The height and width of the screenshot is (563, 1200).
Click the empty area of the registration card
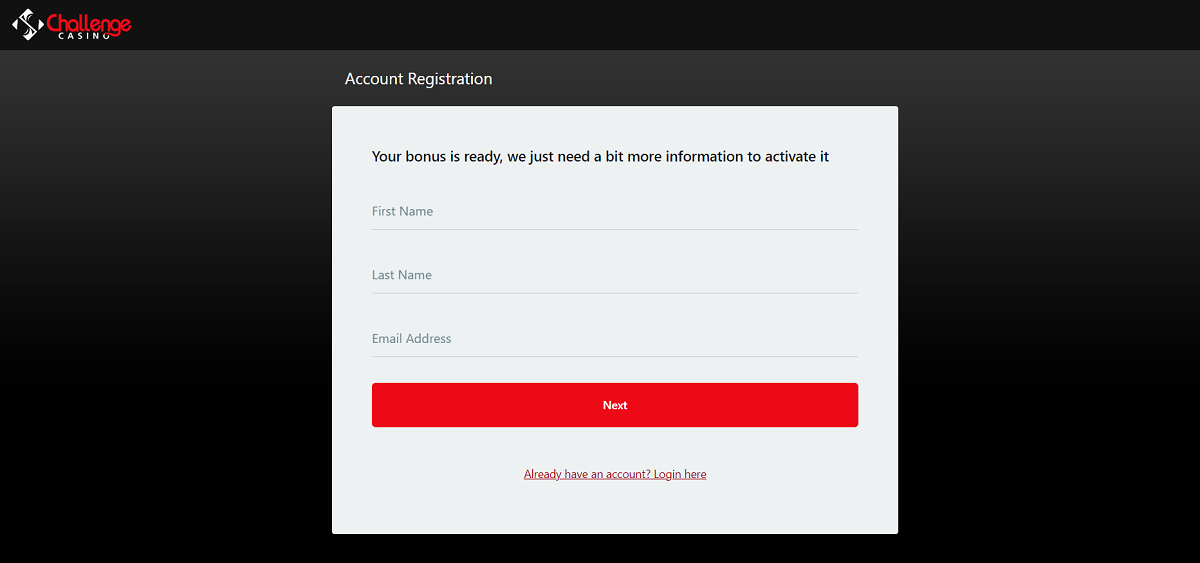click(x=615, y=508)
